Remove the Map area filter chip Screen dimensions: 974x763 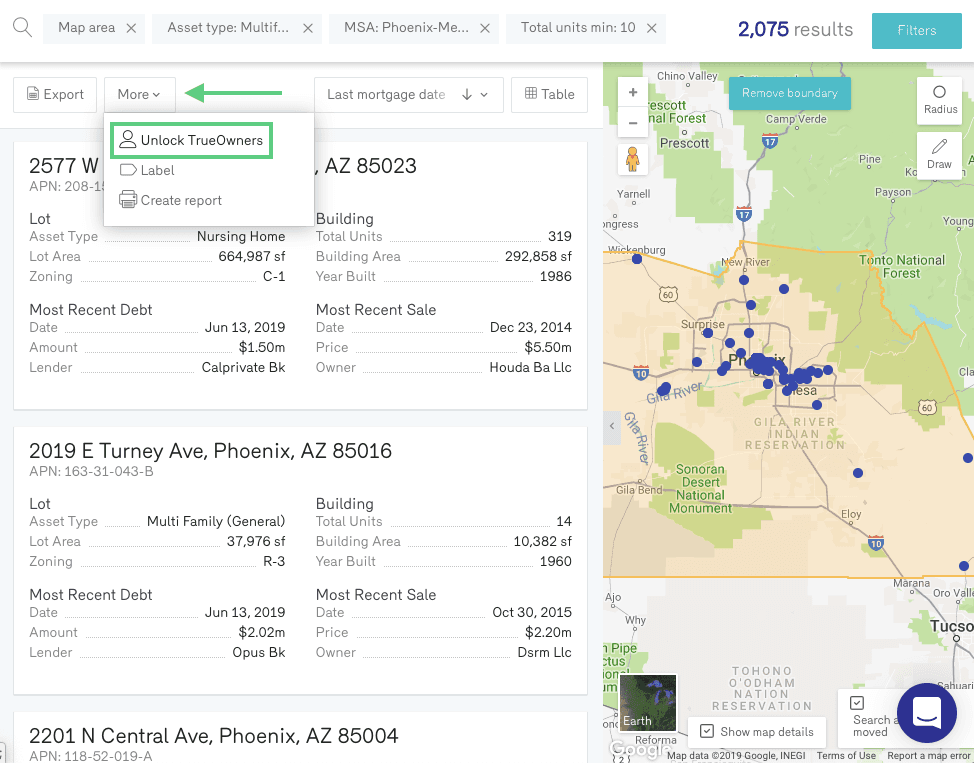click(131, 28)
